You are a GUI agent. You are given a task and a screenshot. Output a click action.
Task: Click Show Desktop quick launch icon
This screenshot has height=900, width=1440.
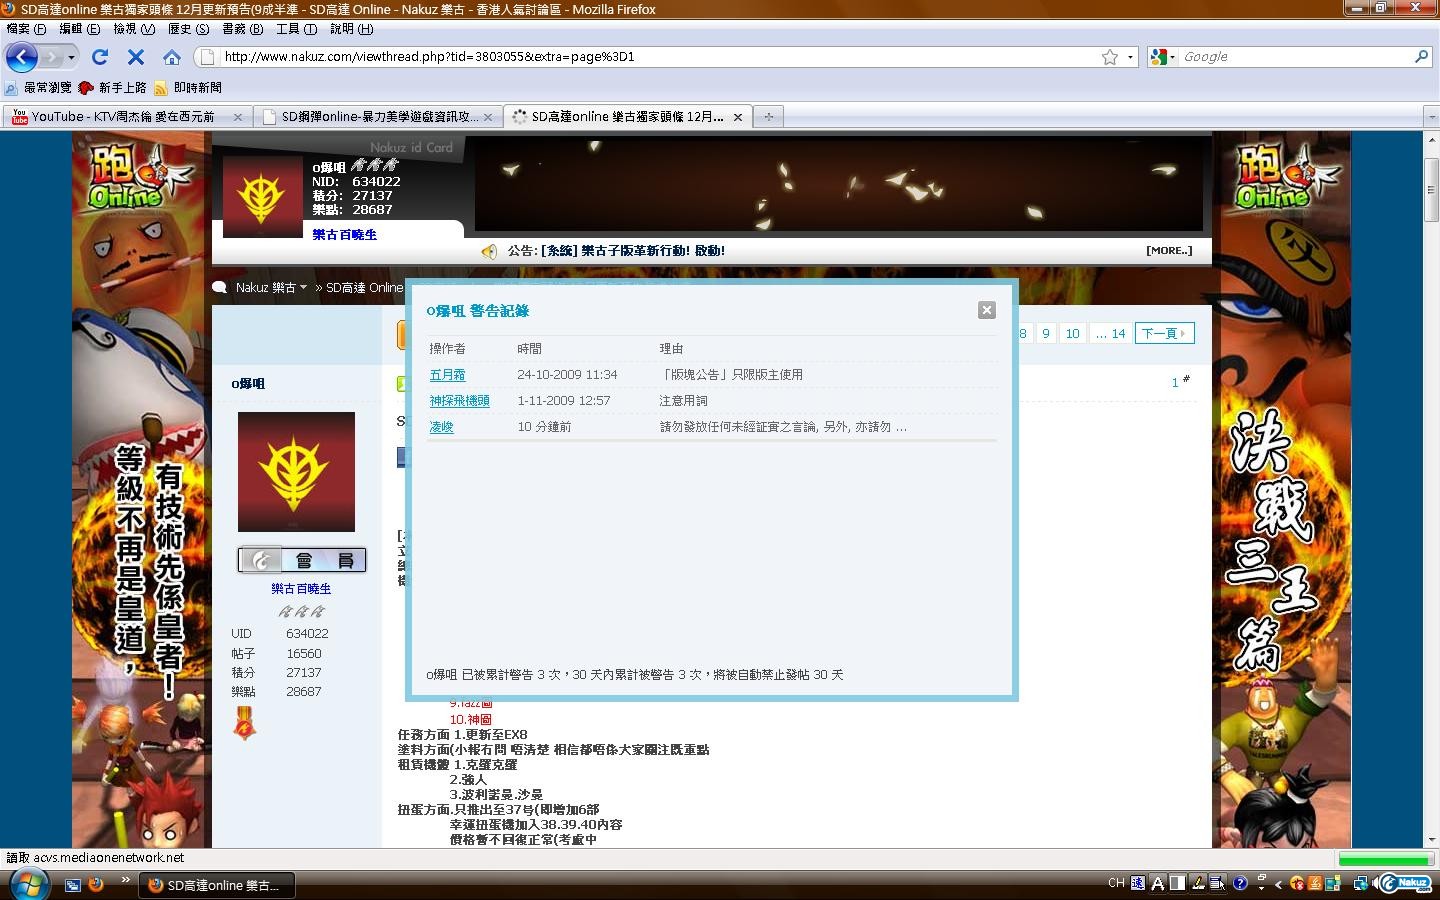(73, 884)
